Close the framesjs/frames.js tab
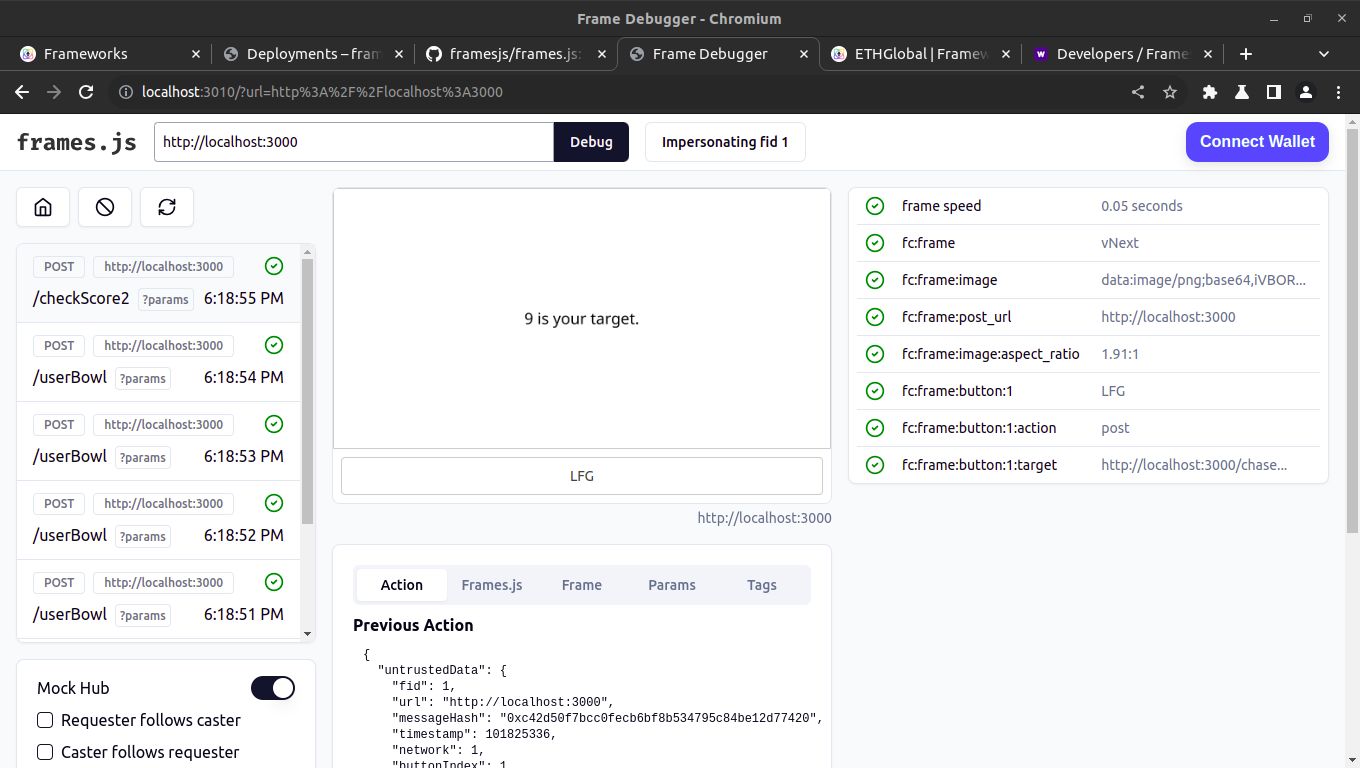The height and width of the screenshot is (768, 1360). [602, 54]
